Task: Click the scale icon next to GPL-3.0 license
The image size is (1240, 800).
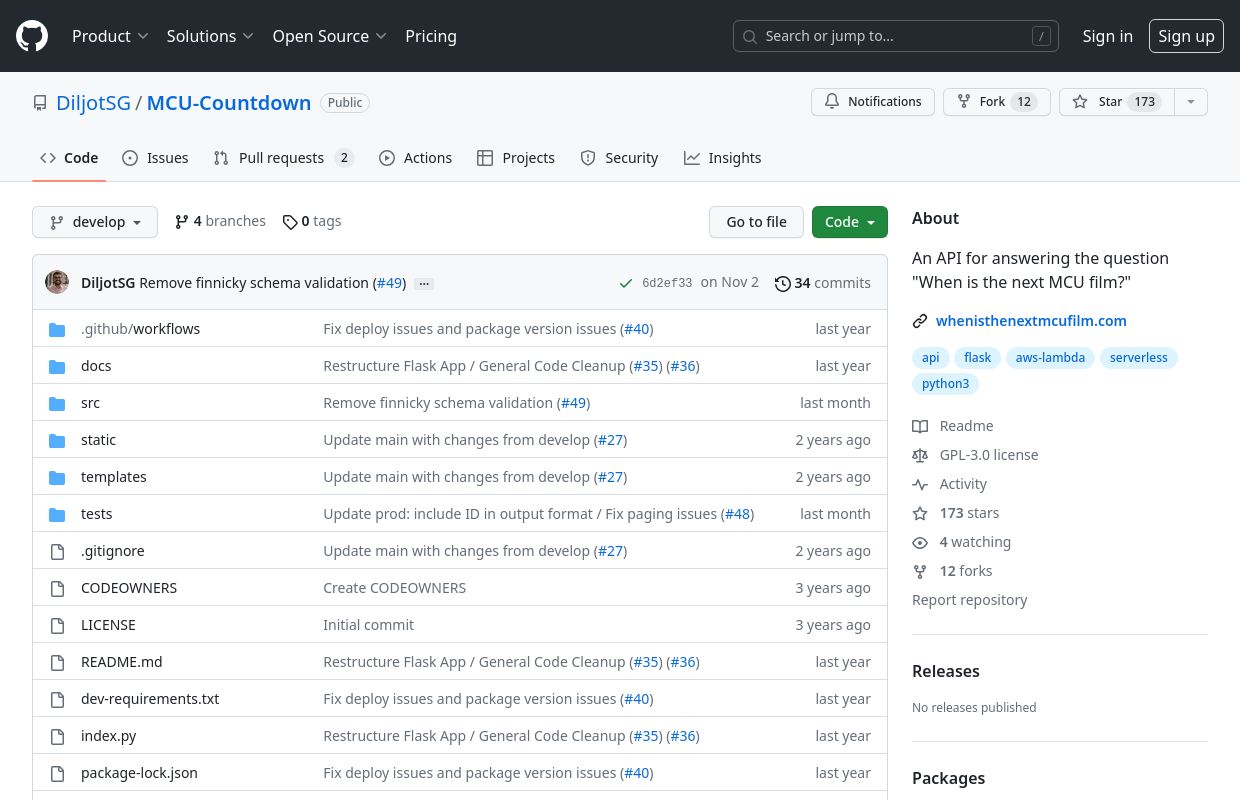Action: [920, 455]
